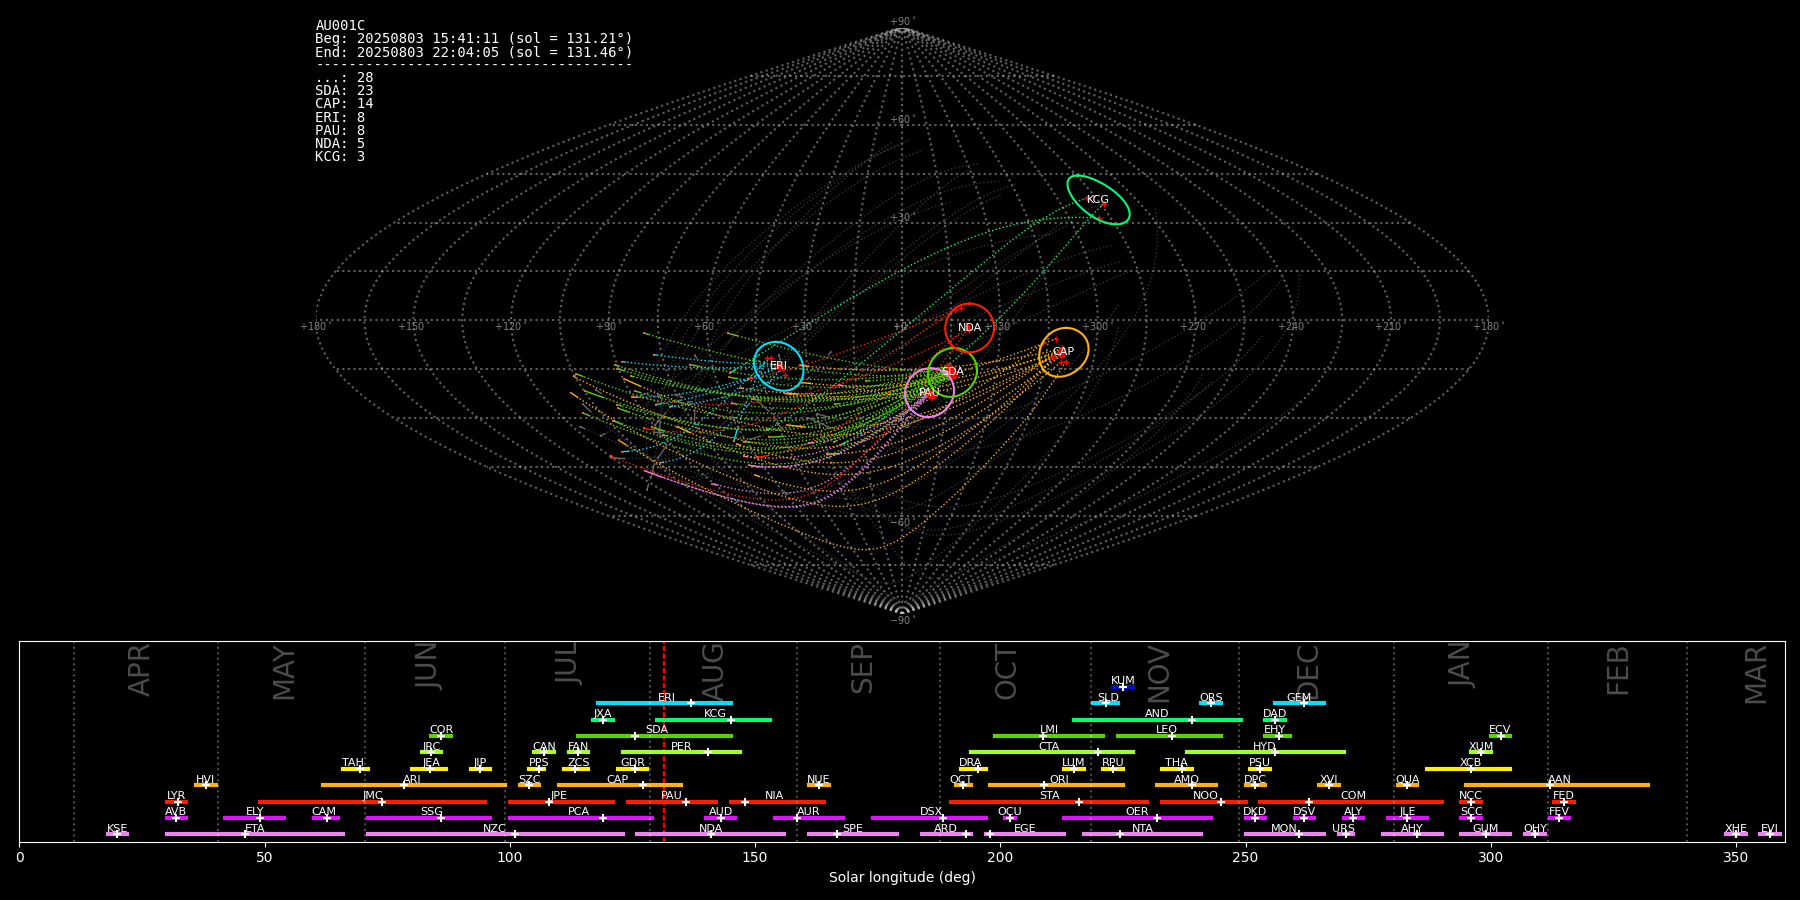1800x900 pixels.
Task: Click the -90° label below the sky map
Action: [902, 620]
